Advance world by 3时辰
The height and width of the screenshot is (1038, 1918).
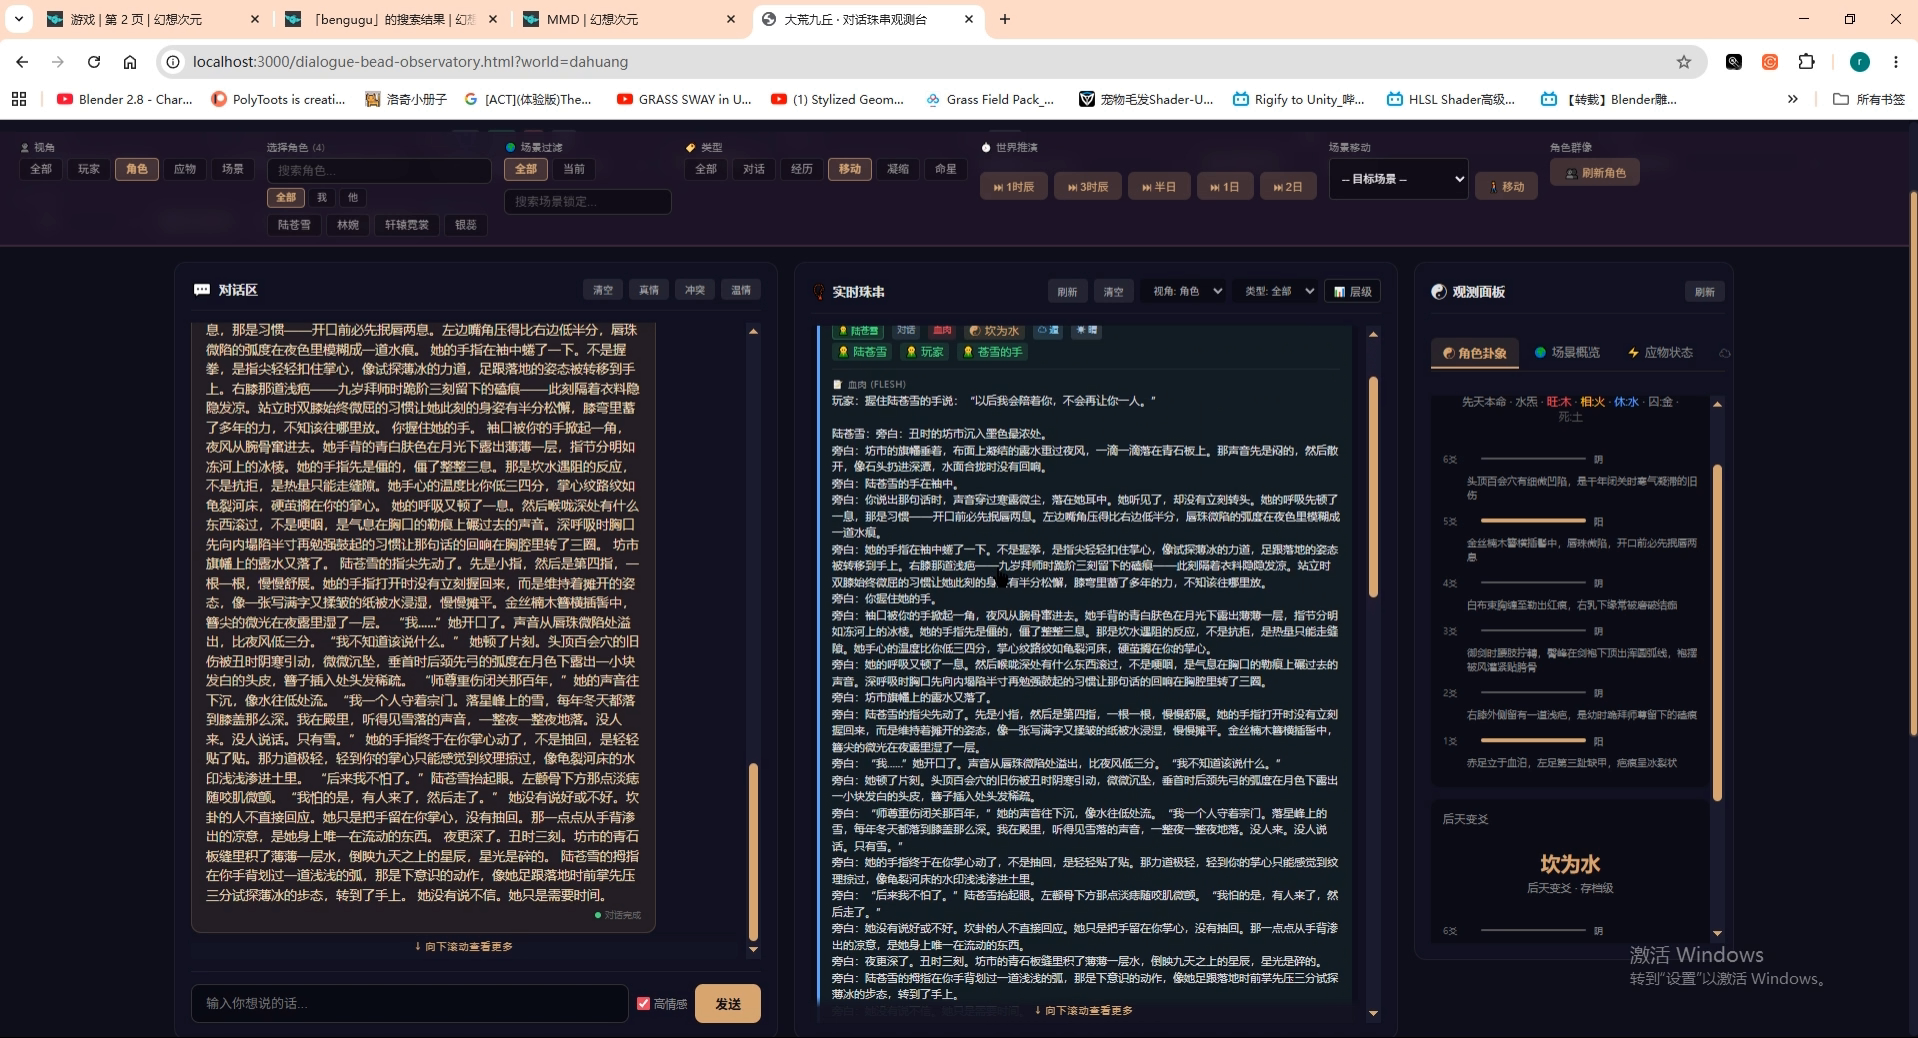tap(1088, 187)
